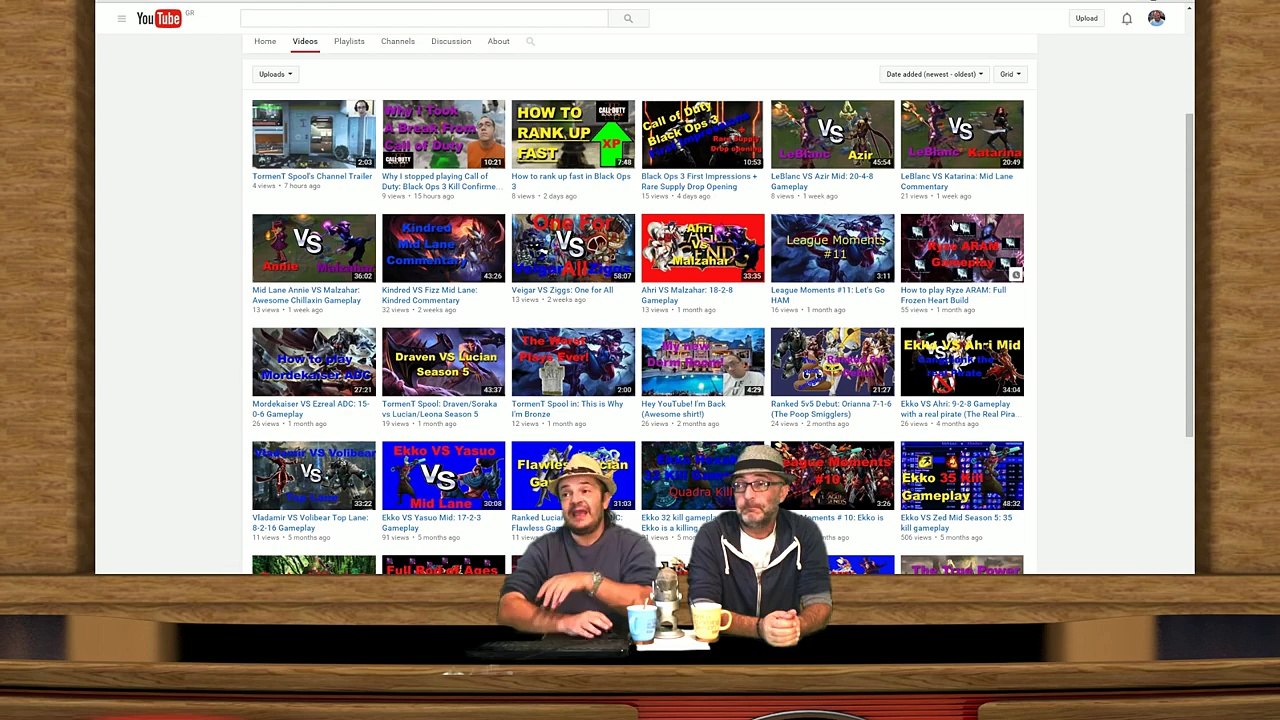Open link Mid Lane Annie VS Malzahar
This screenshot has width=1280, height=720.
coord(307,296)
